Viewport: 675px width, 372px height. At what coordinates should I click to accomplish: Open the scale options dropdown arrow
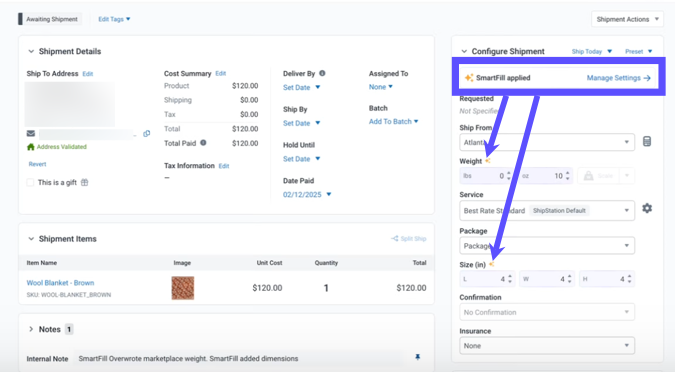coord(627,176)
